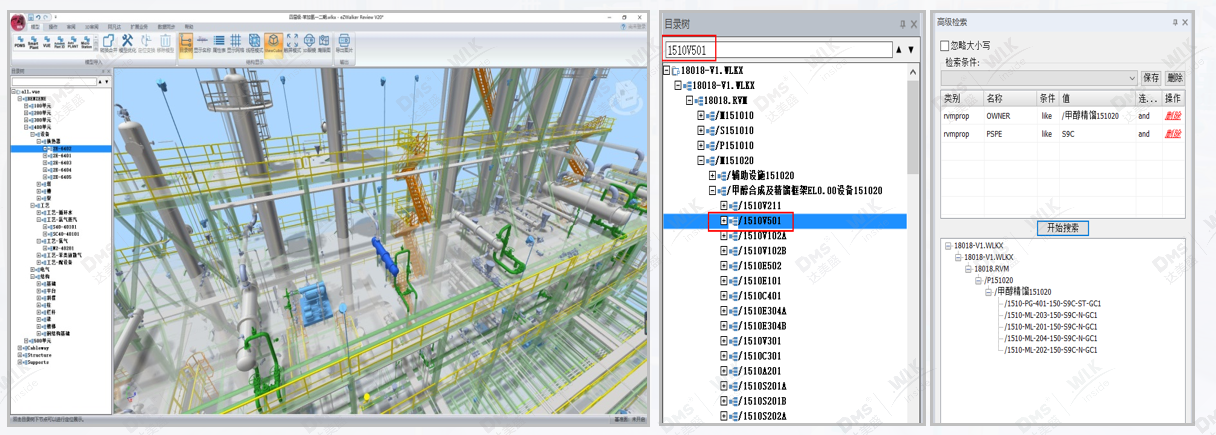Open the 属性表 list icon
The height and width of the screenshot is (435, 1216).
click(219, 42)
